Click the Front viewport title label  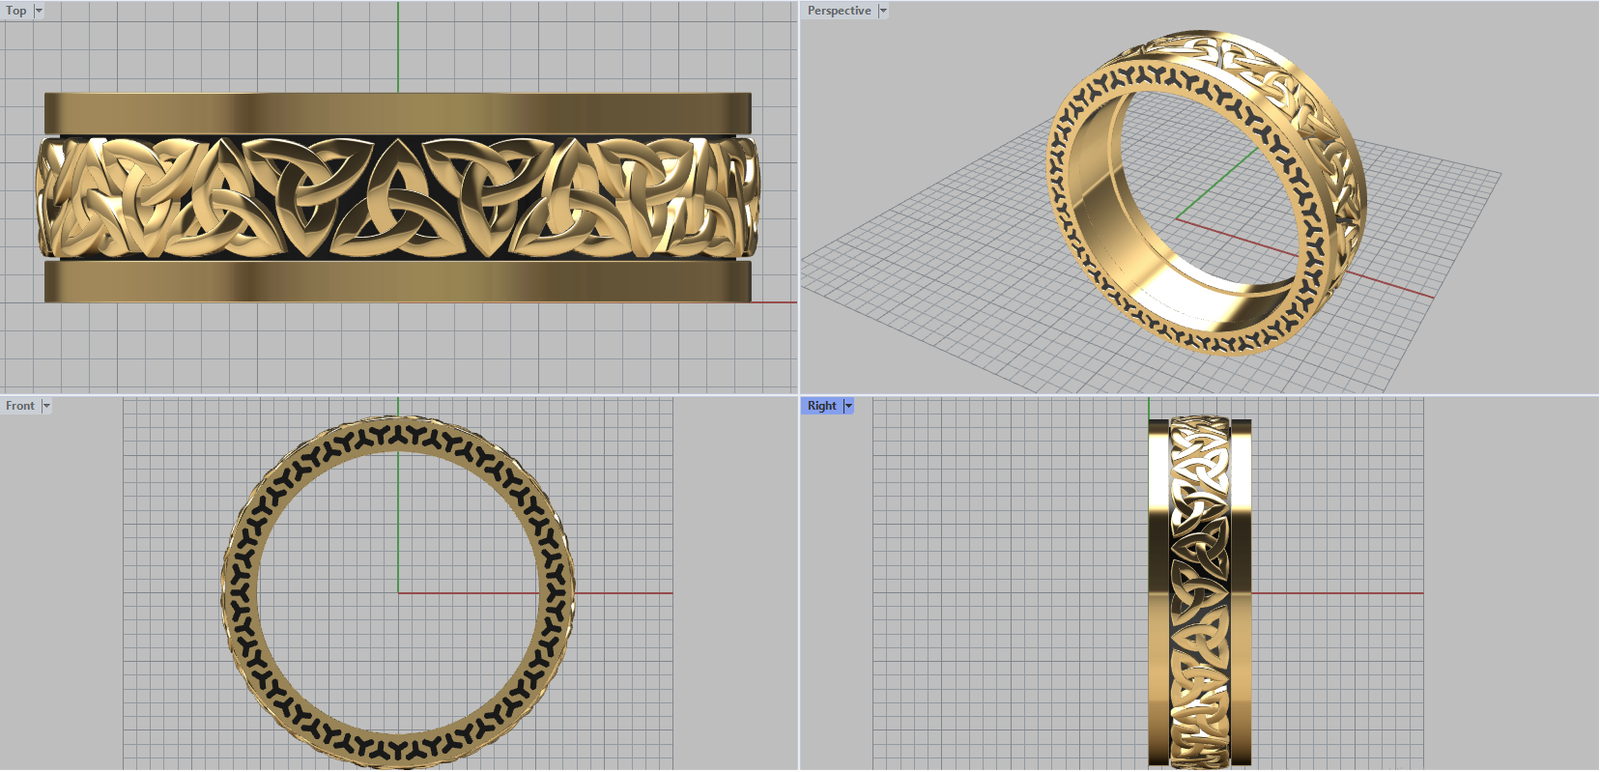click(x=20, y=406)
